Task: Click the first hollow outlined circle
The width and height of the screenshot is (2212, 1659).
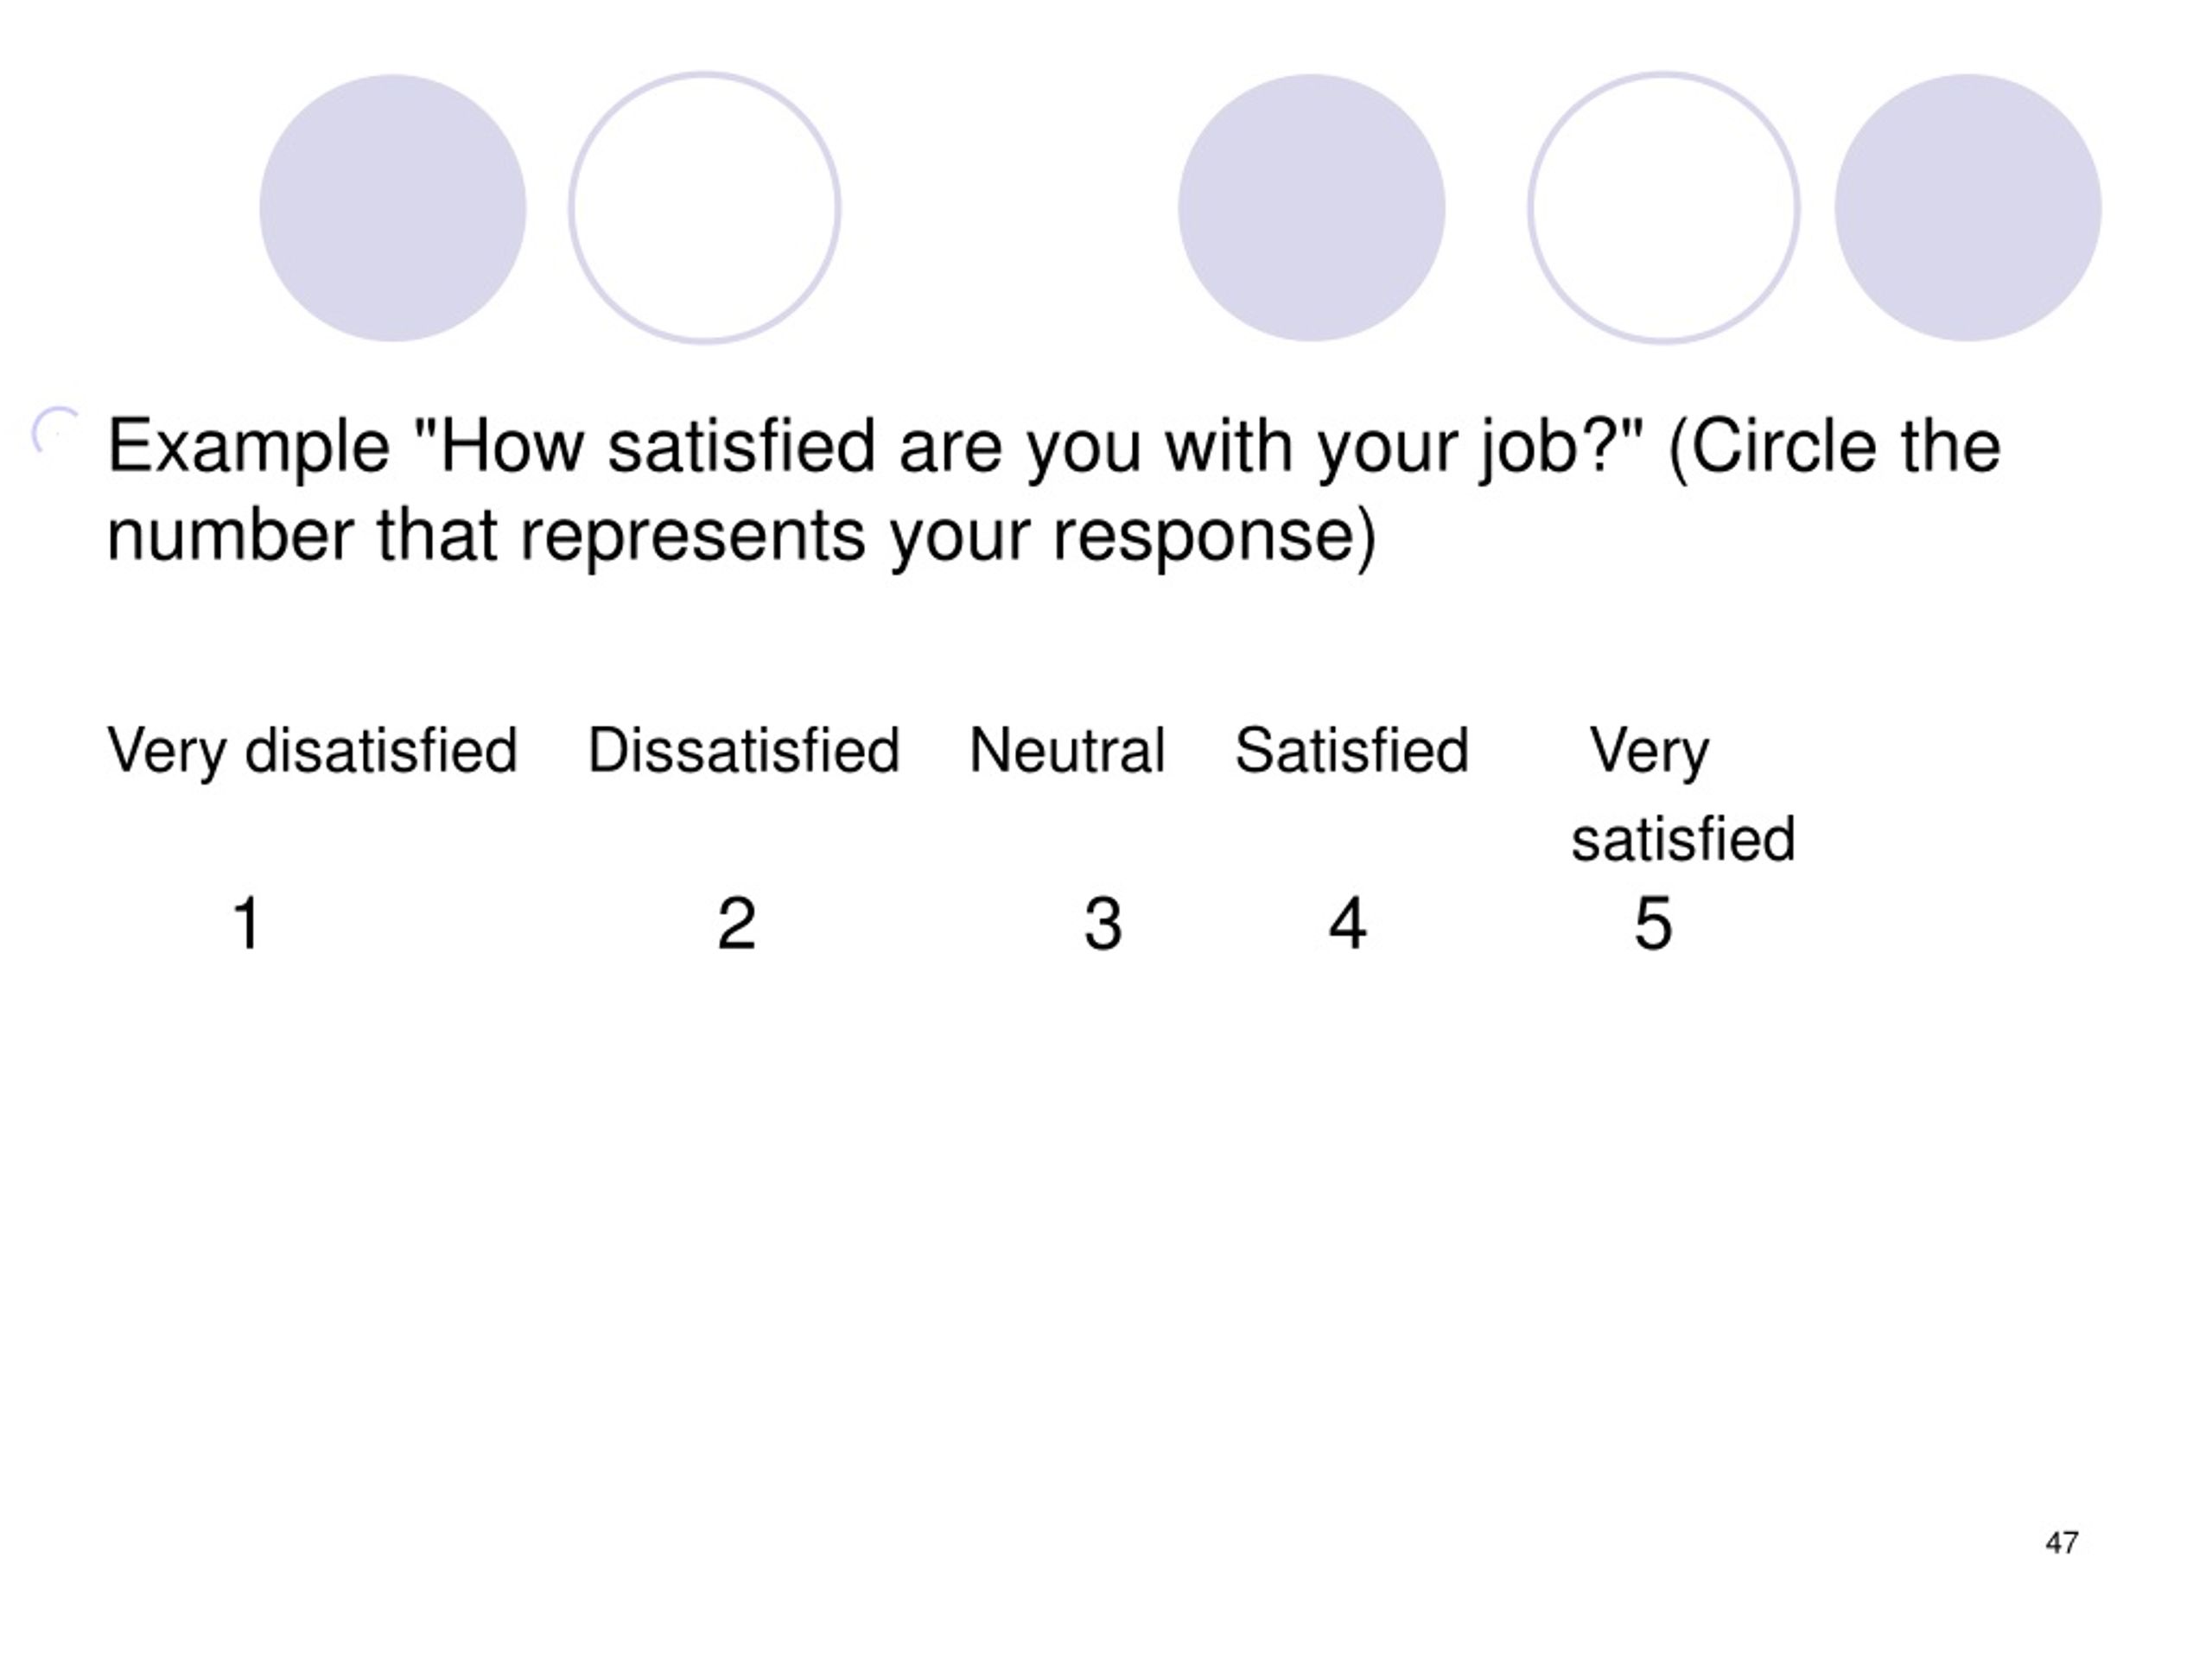Action: 705,208
